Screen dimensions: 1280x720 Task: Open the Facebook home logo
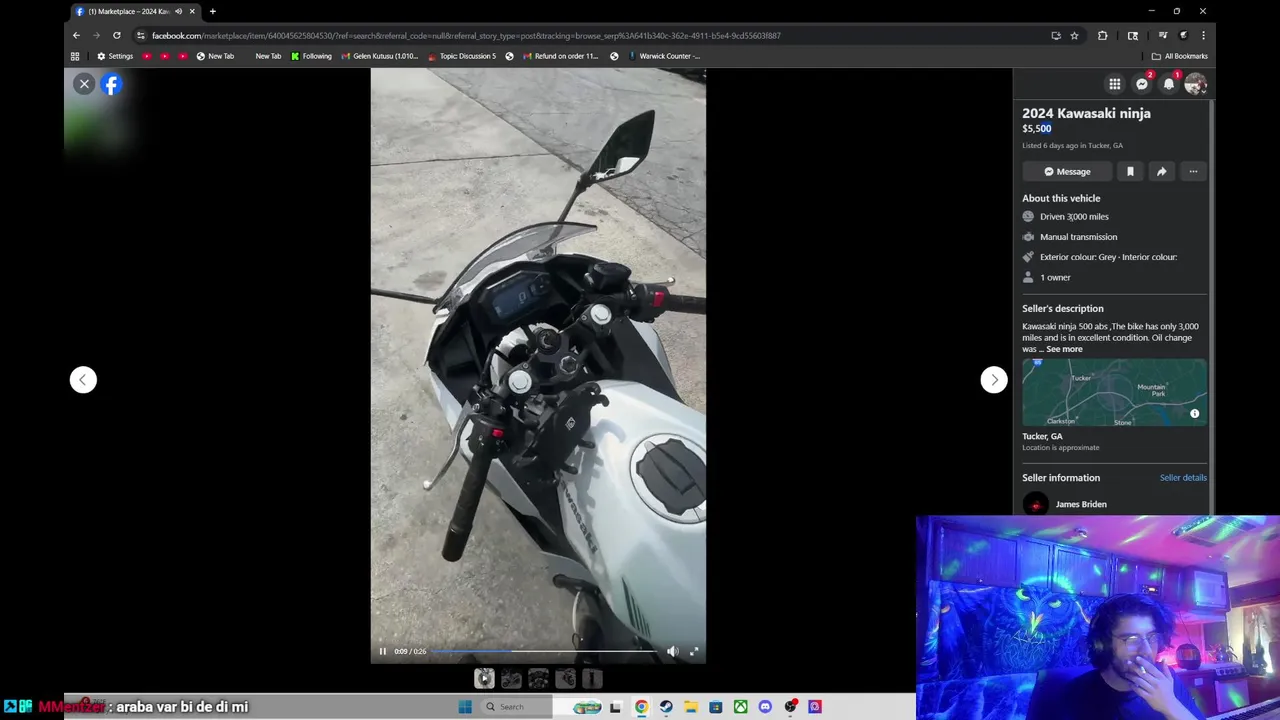pyautogui.click(x=111, y=84)
